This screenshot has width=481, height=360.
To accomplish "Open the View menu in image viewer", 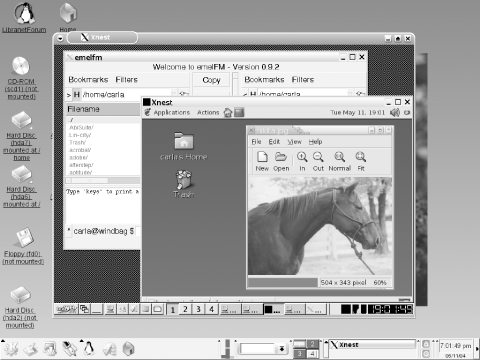I will click(x=294, y=142).
